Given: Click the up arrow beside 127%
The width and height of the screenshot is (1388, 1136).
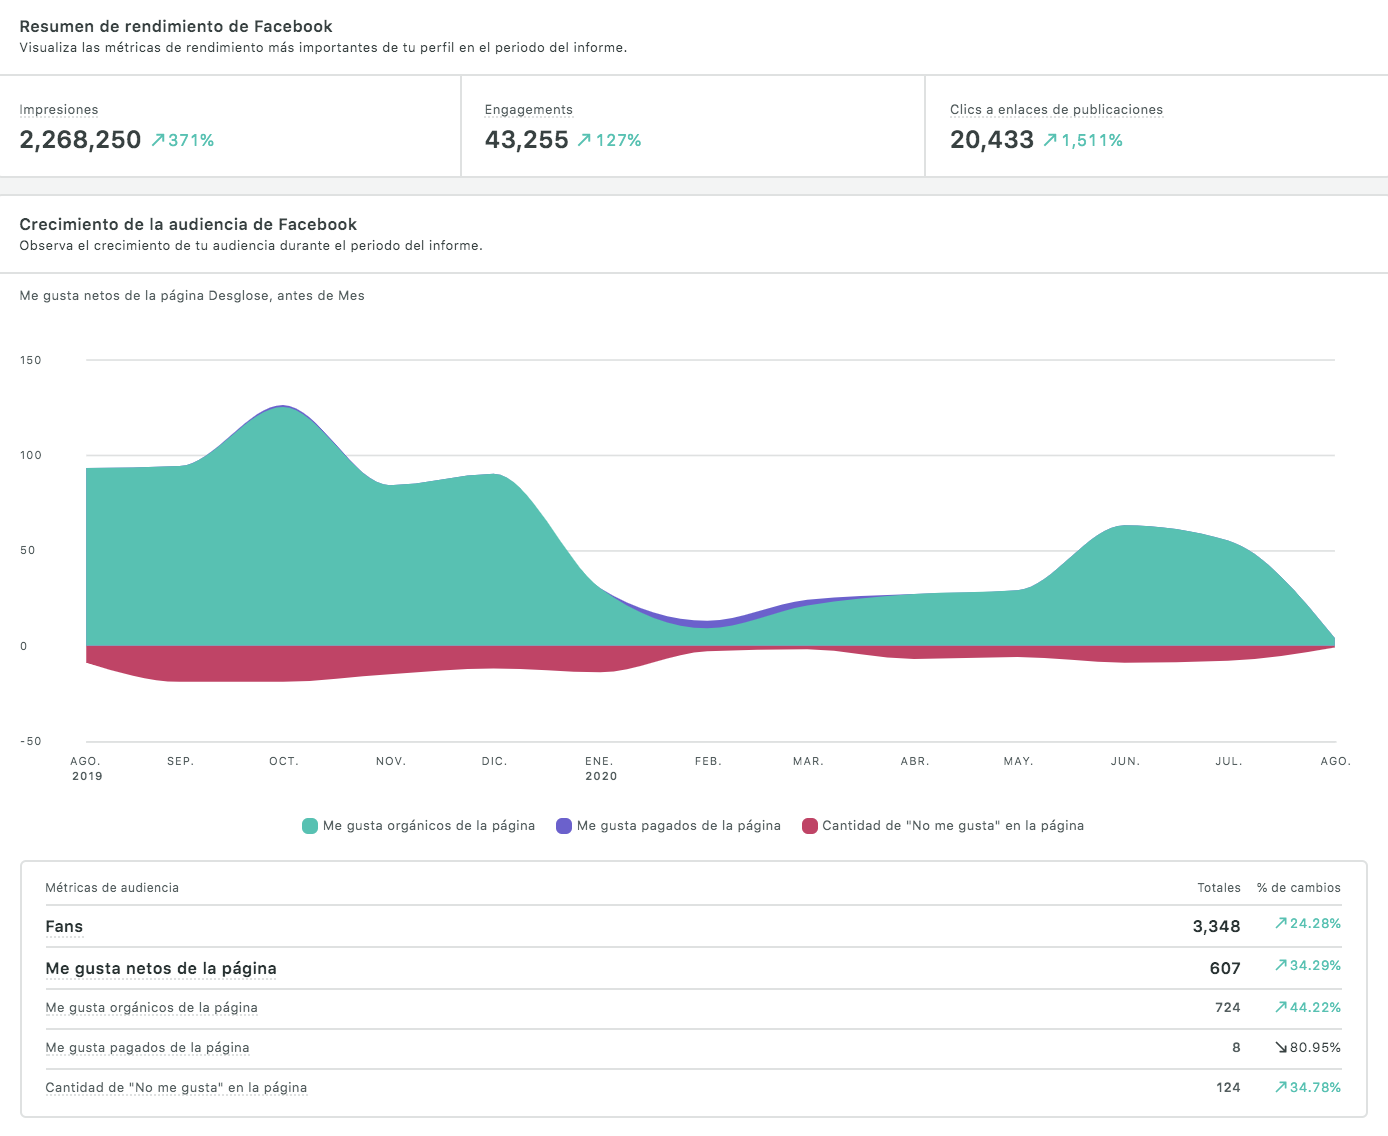Looking at the screenshot, I should click(585, 141).
